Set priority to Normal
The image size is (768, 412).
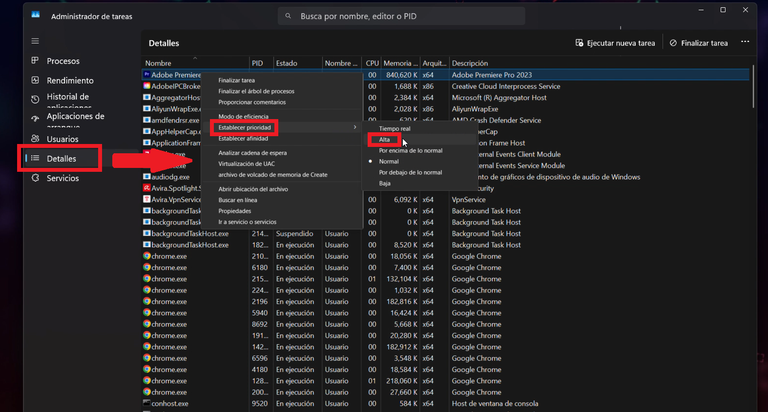388,161
